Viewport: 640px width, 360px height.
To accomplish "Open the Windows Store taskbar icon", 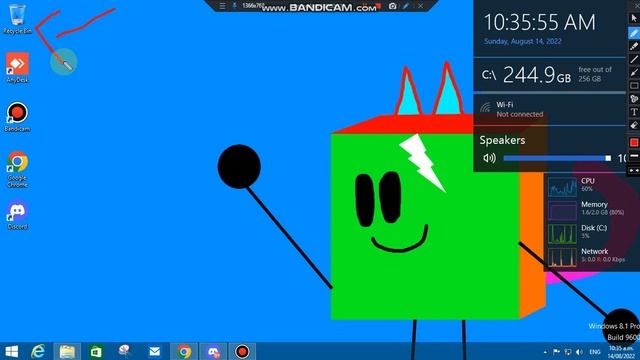I will pos(96,351).
